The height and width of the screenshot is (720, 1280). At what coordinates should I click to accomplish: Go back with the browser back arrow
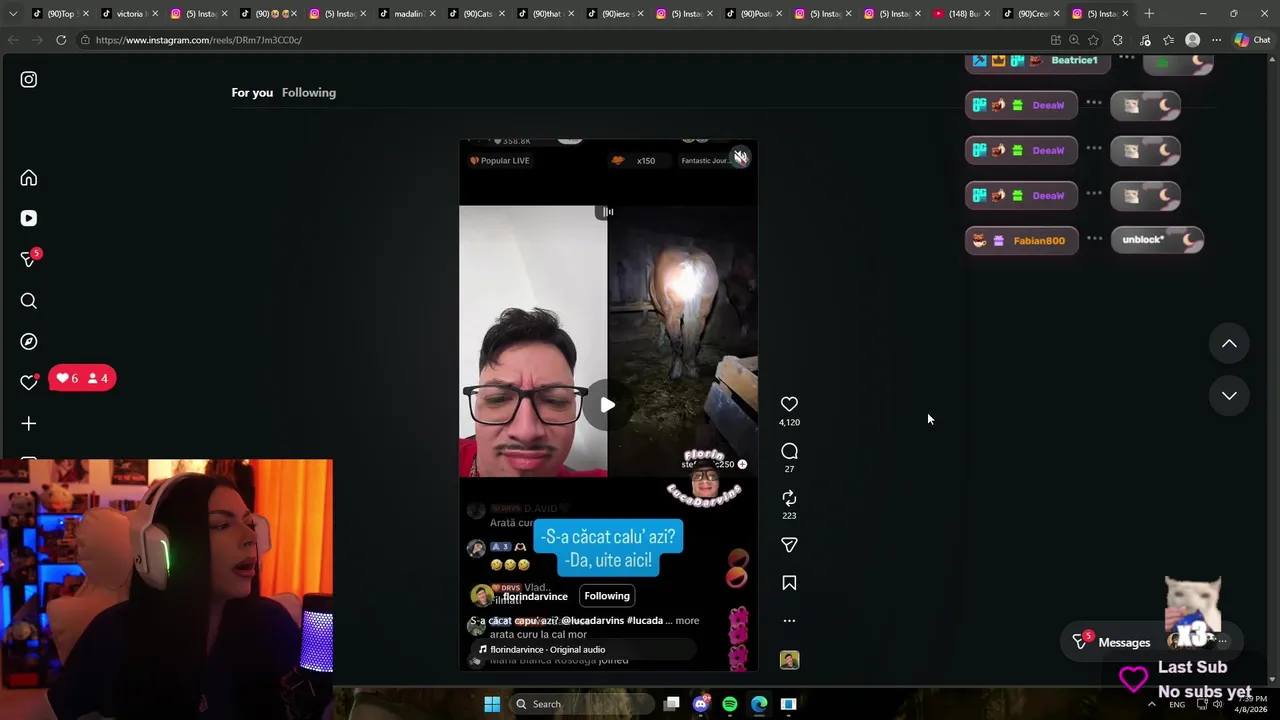coord(13,40)
